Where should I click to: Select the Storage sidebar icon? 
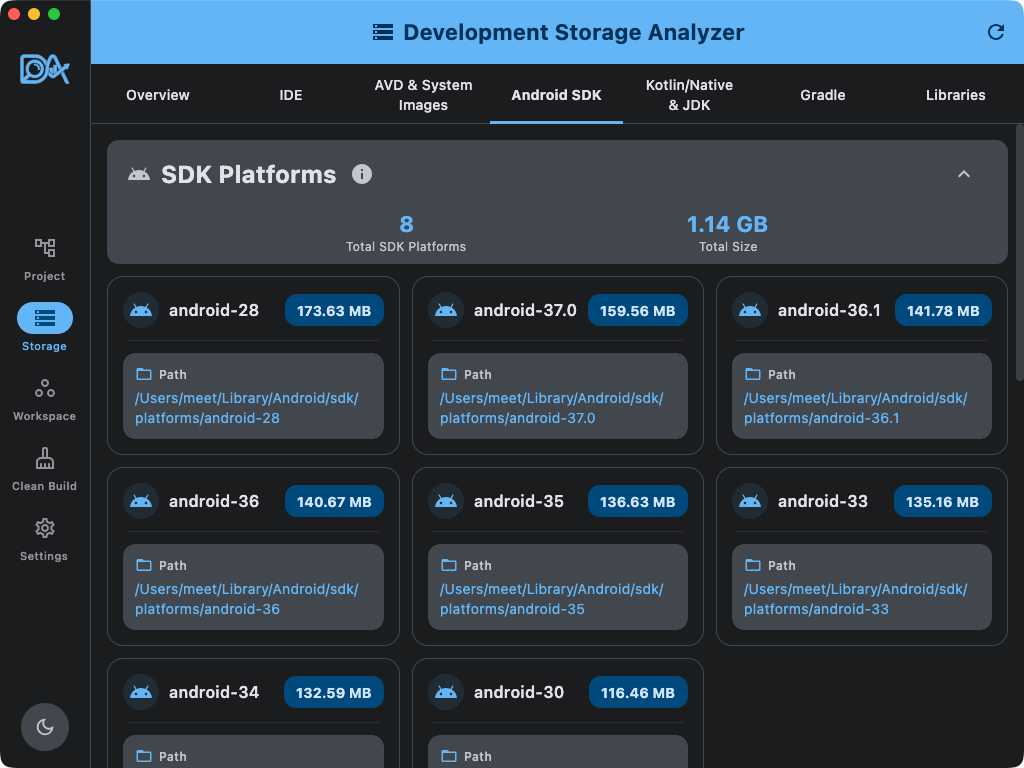point(44,318)
